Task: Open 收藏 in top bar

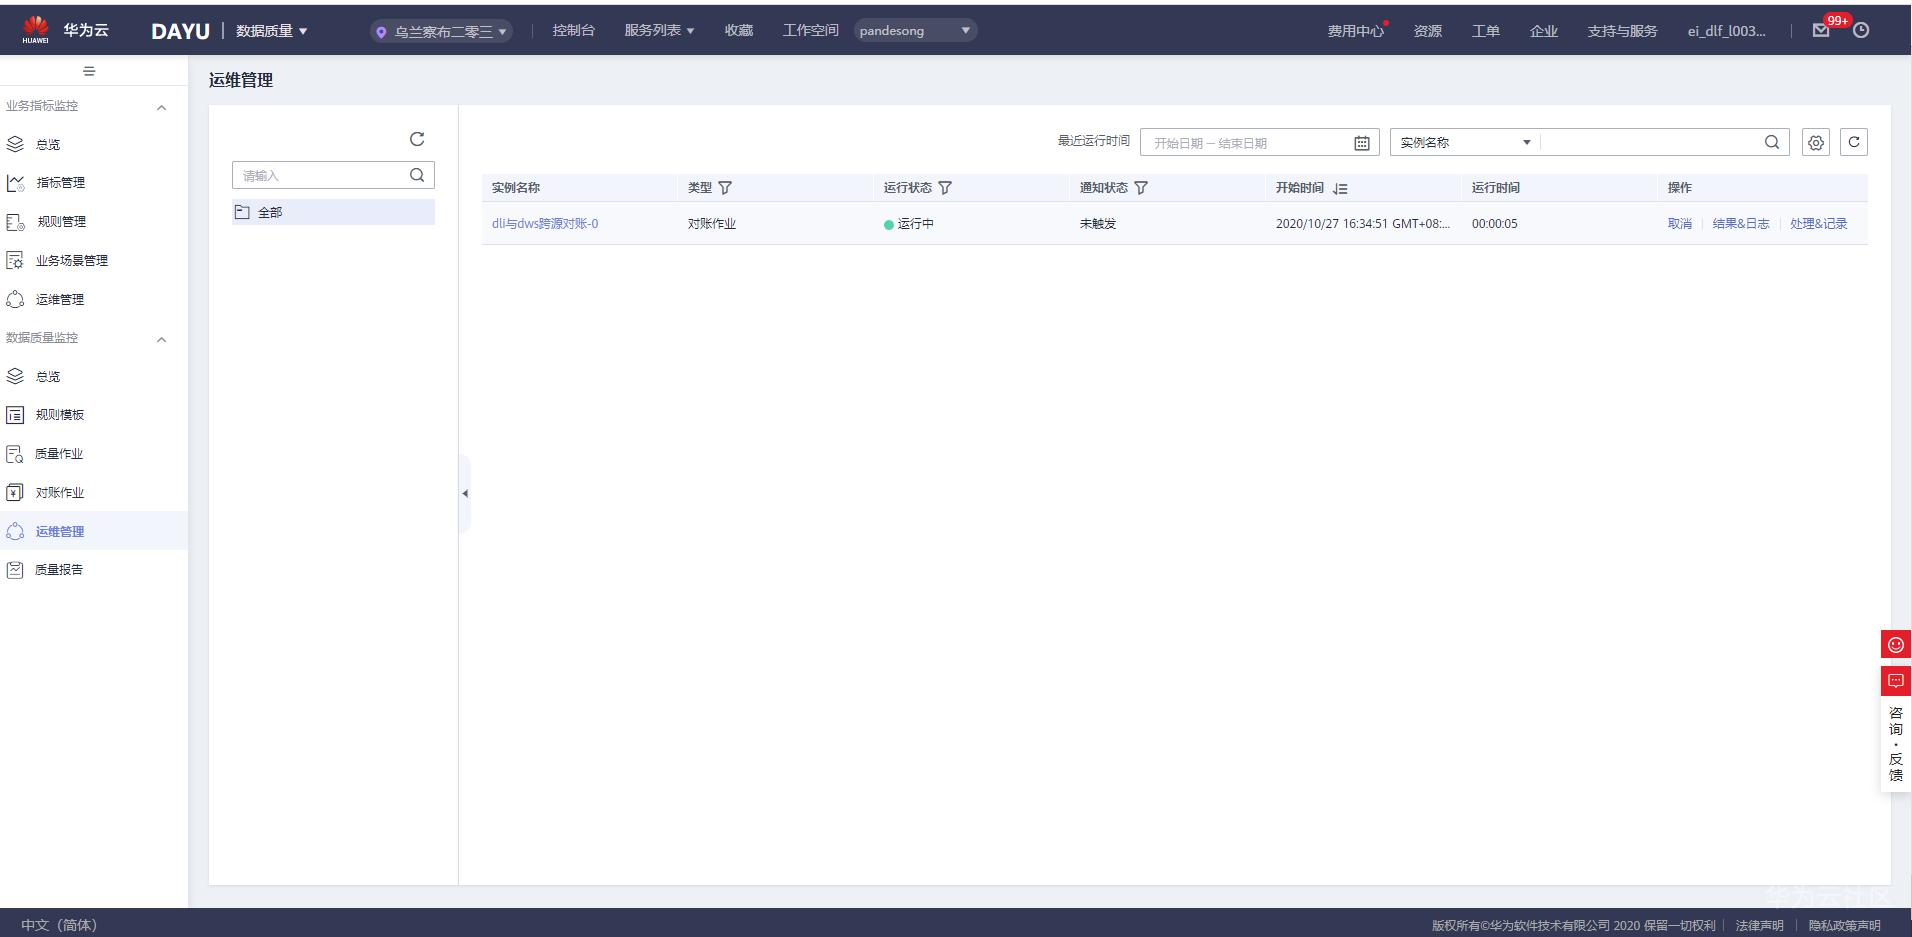Action: pos(739,31)
